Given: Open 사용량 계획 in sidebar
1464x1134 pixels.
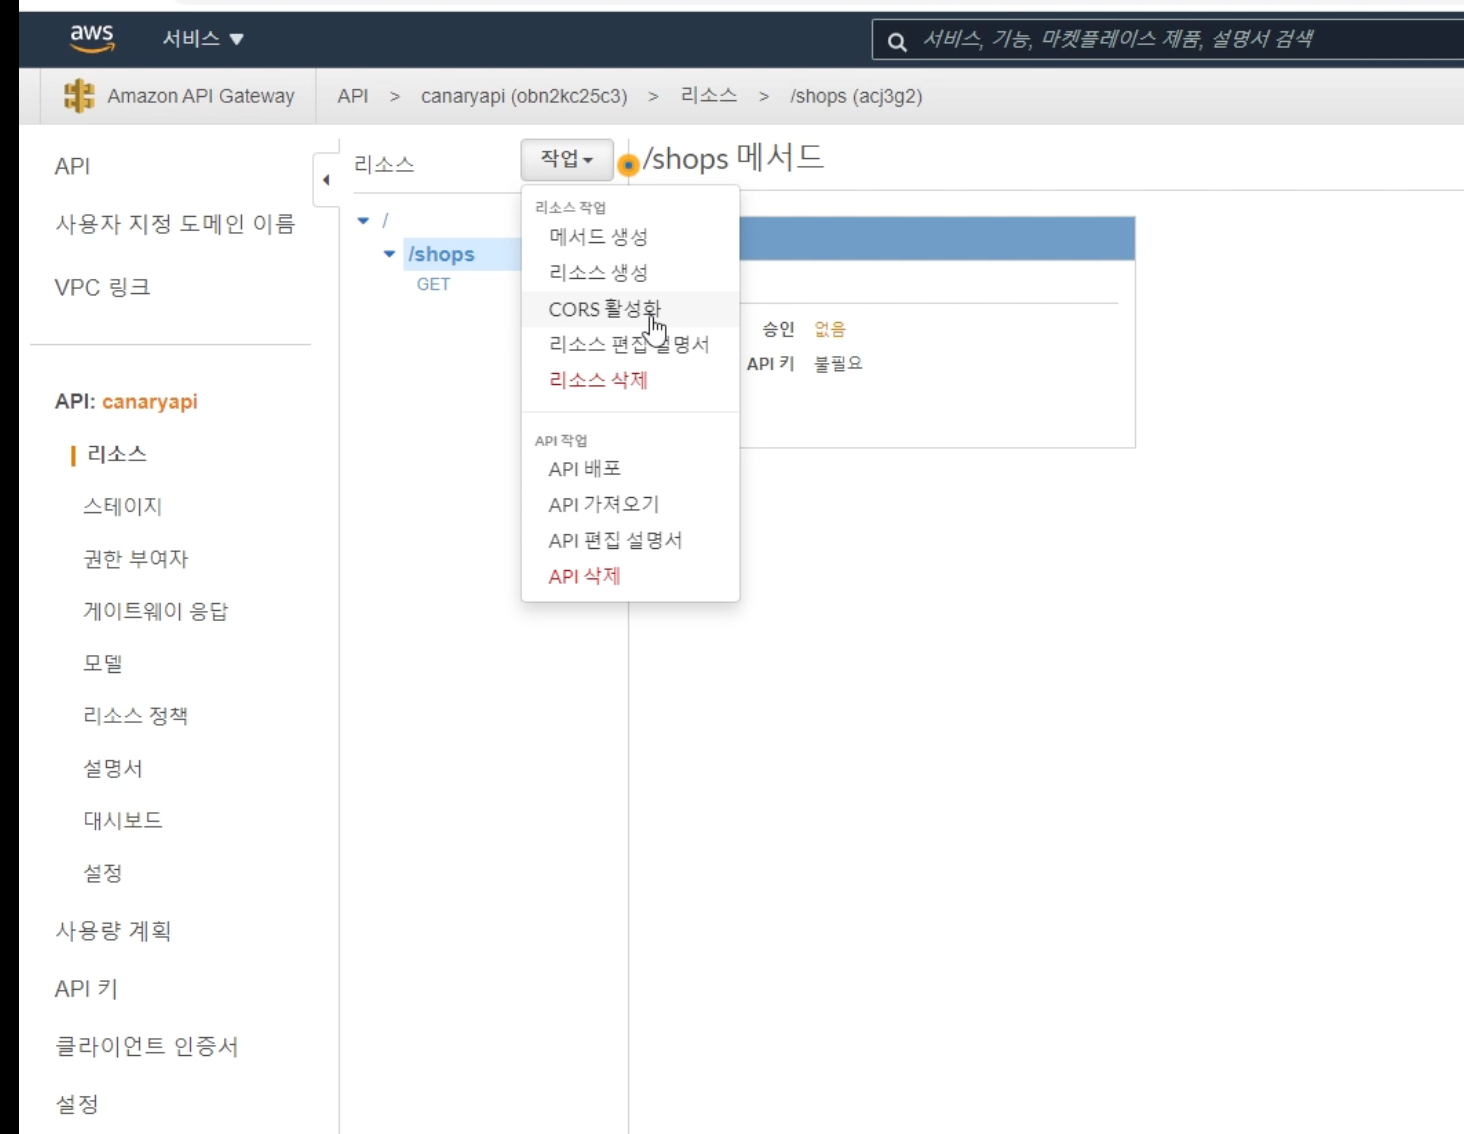Looking at the screenshot, I should point(113,931).
